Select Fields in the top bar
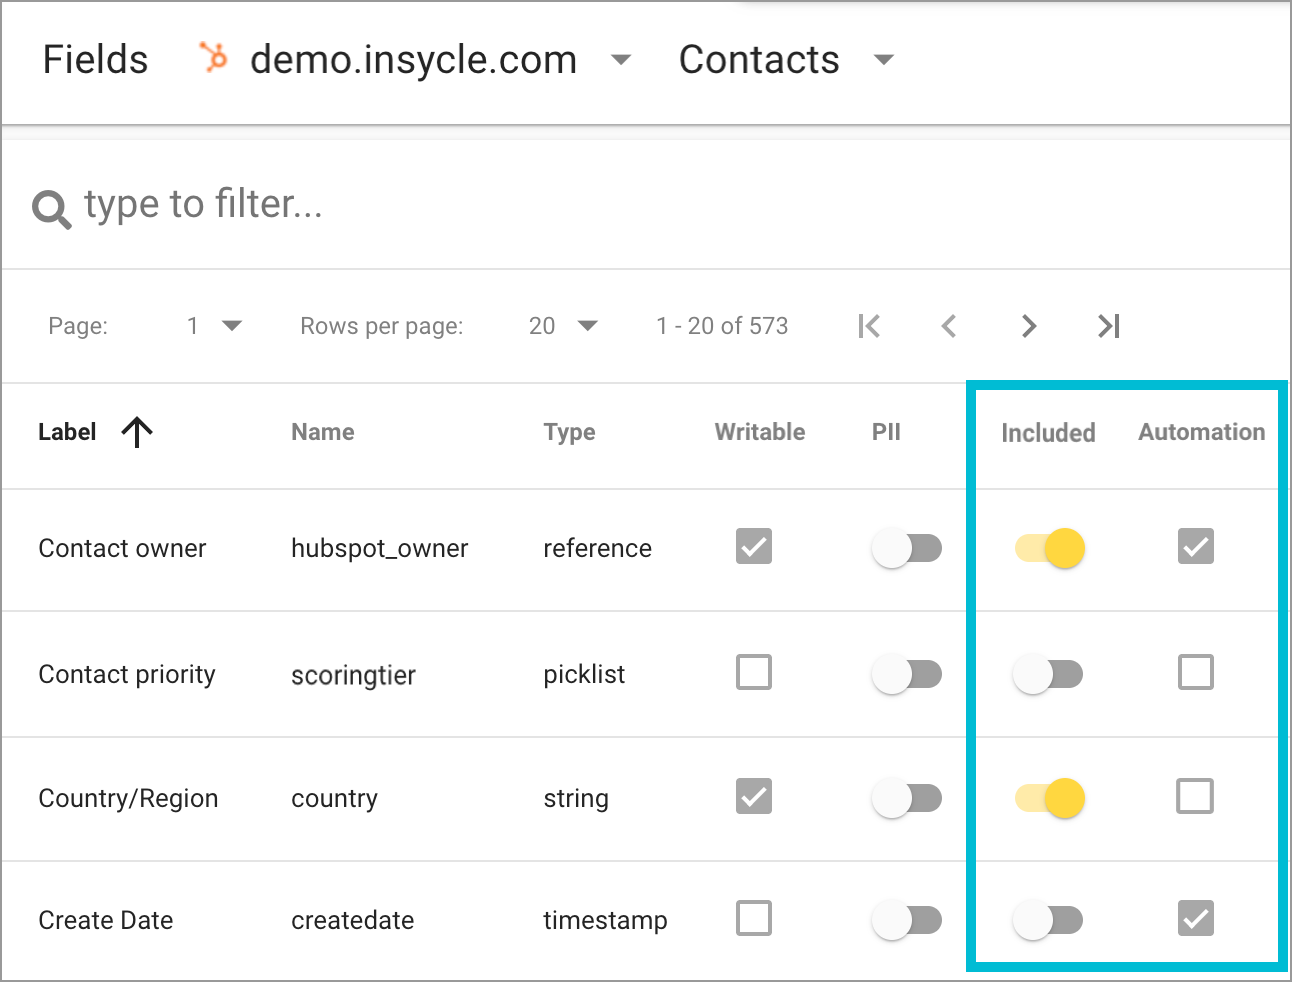The height and width of the screenshot is (982, 1292). click(x=95, y=60)
